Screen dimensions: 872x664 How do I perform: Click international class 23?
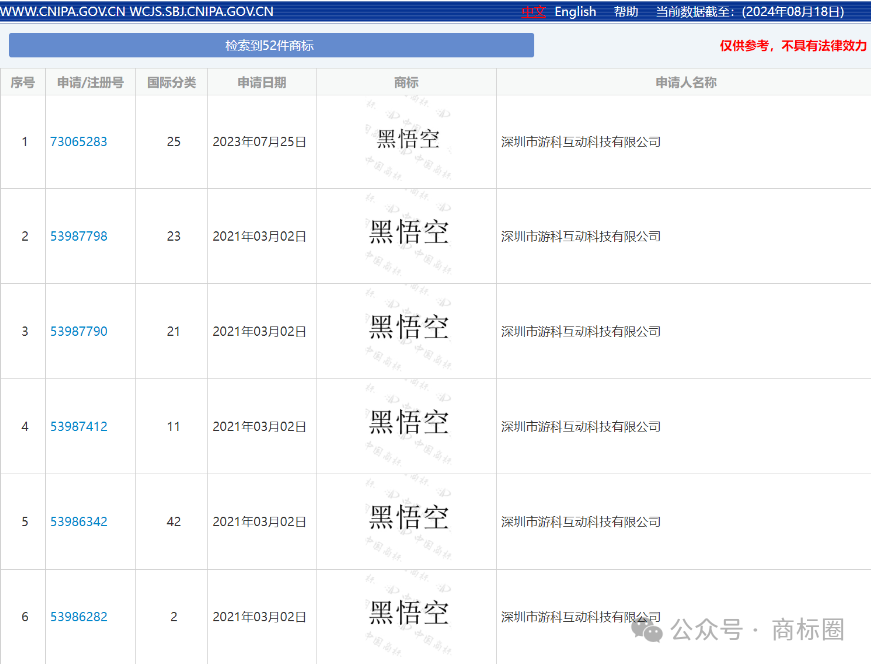(174, 236)
